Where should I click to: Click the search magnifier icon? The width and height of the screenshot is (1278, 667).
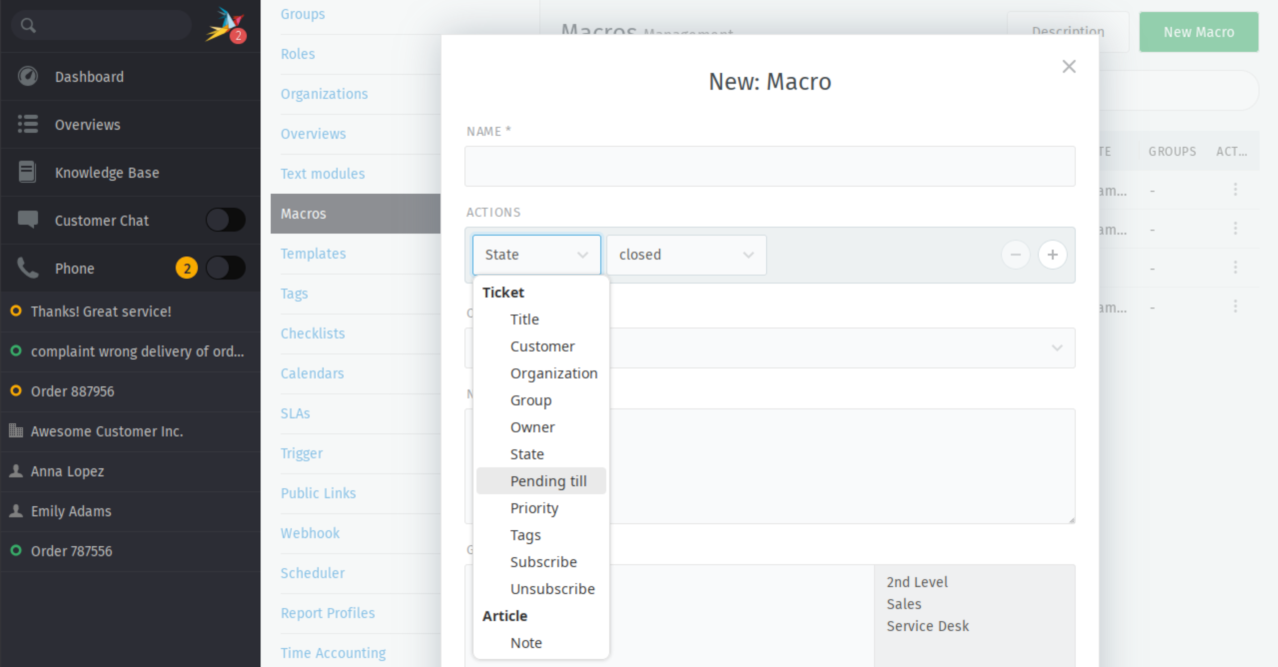28,25
